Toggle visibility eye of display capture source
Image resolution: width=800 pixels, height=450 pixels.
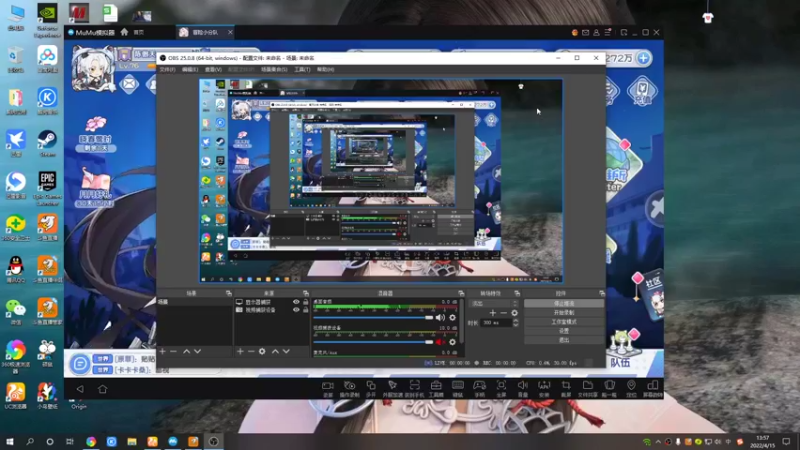(296, 302)
